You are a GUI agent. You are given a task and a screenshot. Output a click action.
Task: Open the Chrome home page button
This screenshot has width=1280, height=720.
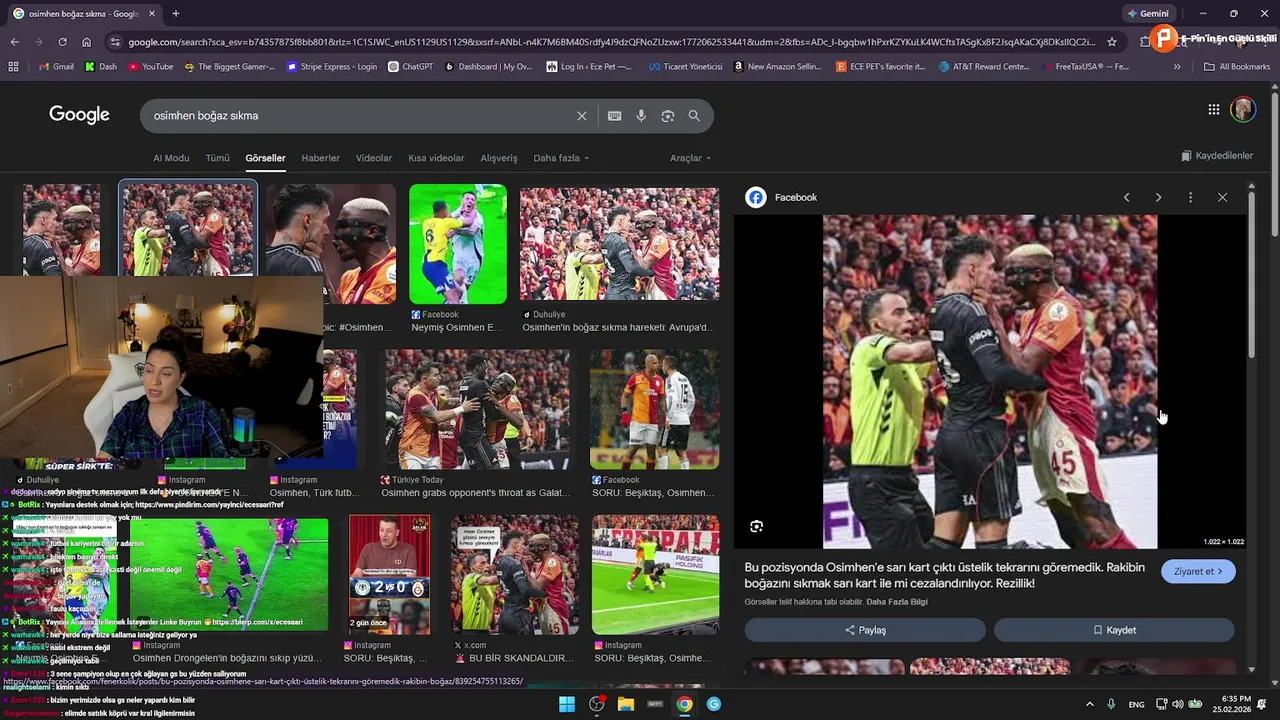(86, 42)
